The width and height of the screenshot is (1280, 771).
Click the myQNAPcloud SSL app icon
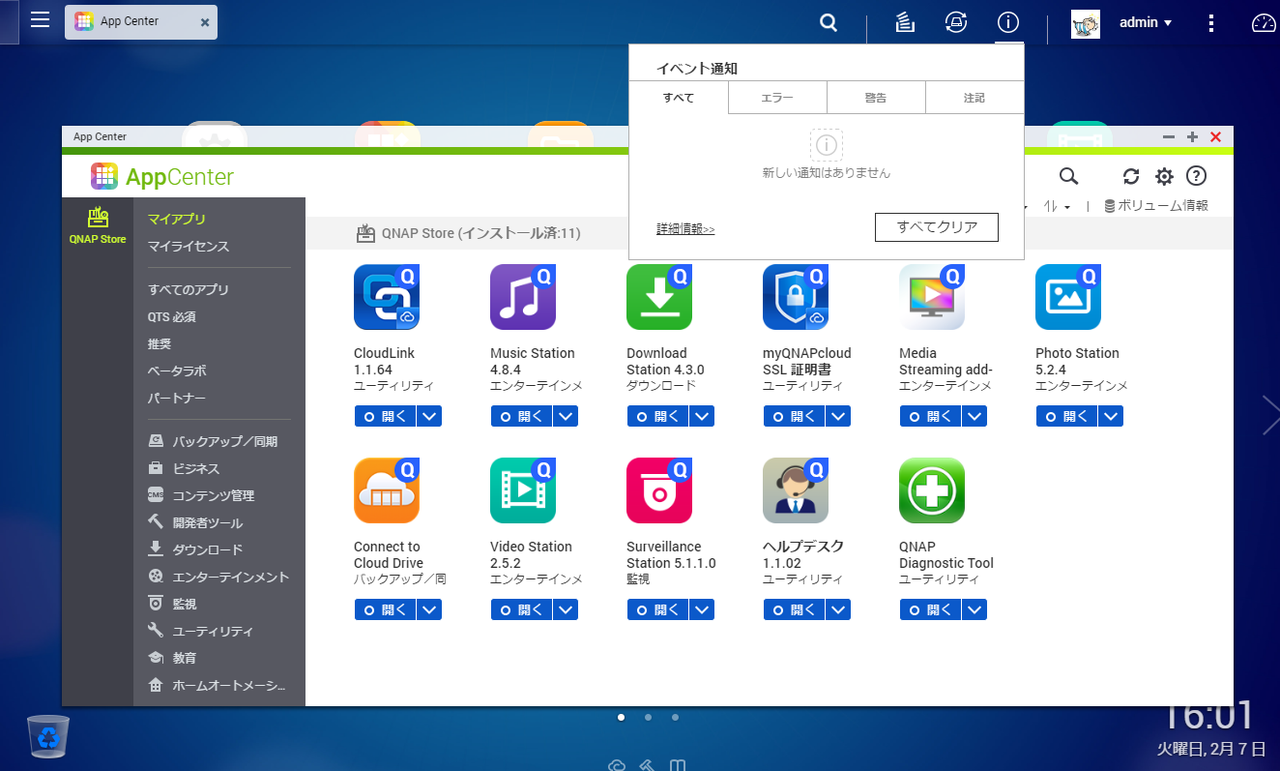point(796,297)
